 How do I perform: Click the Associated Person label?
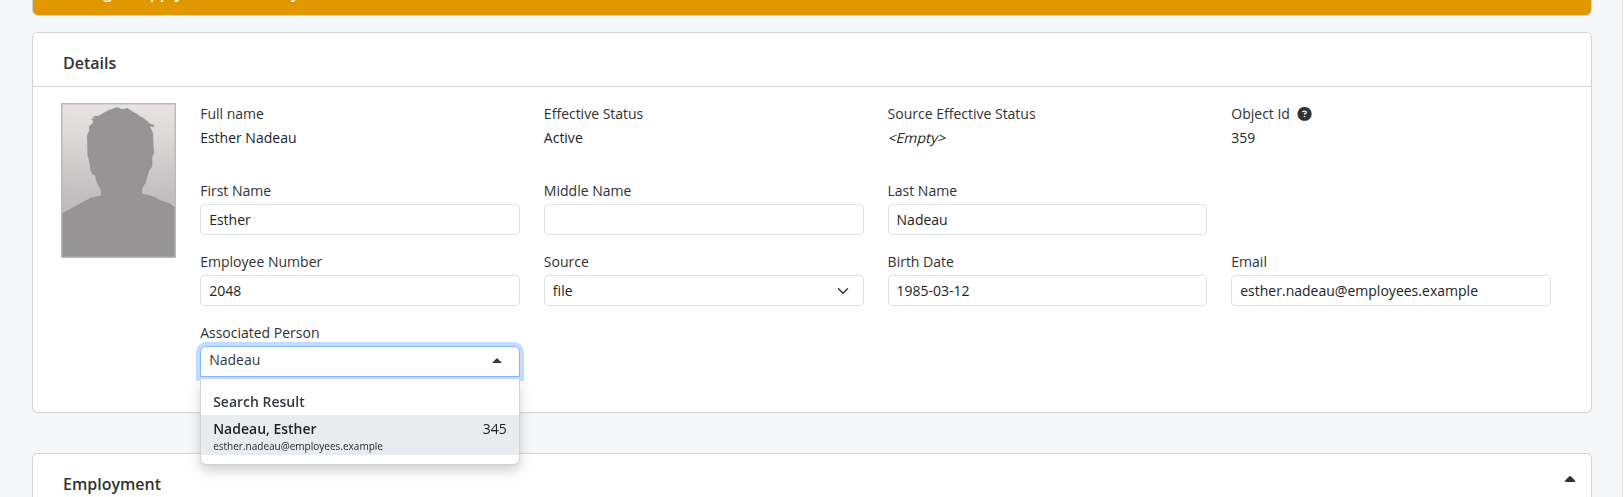260,333
